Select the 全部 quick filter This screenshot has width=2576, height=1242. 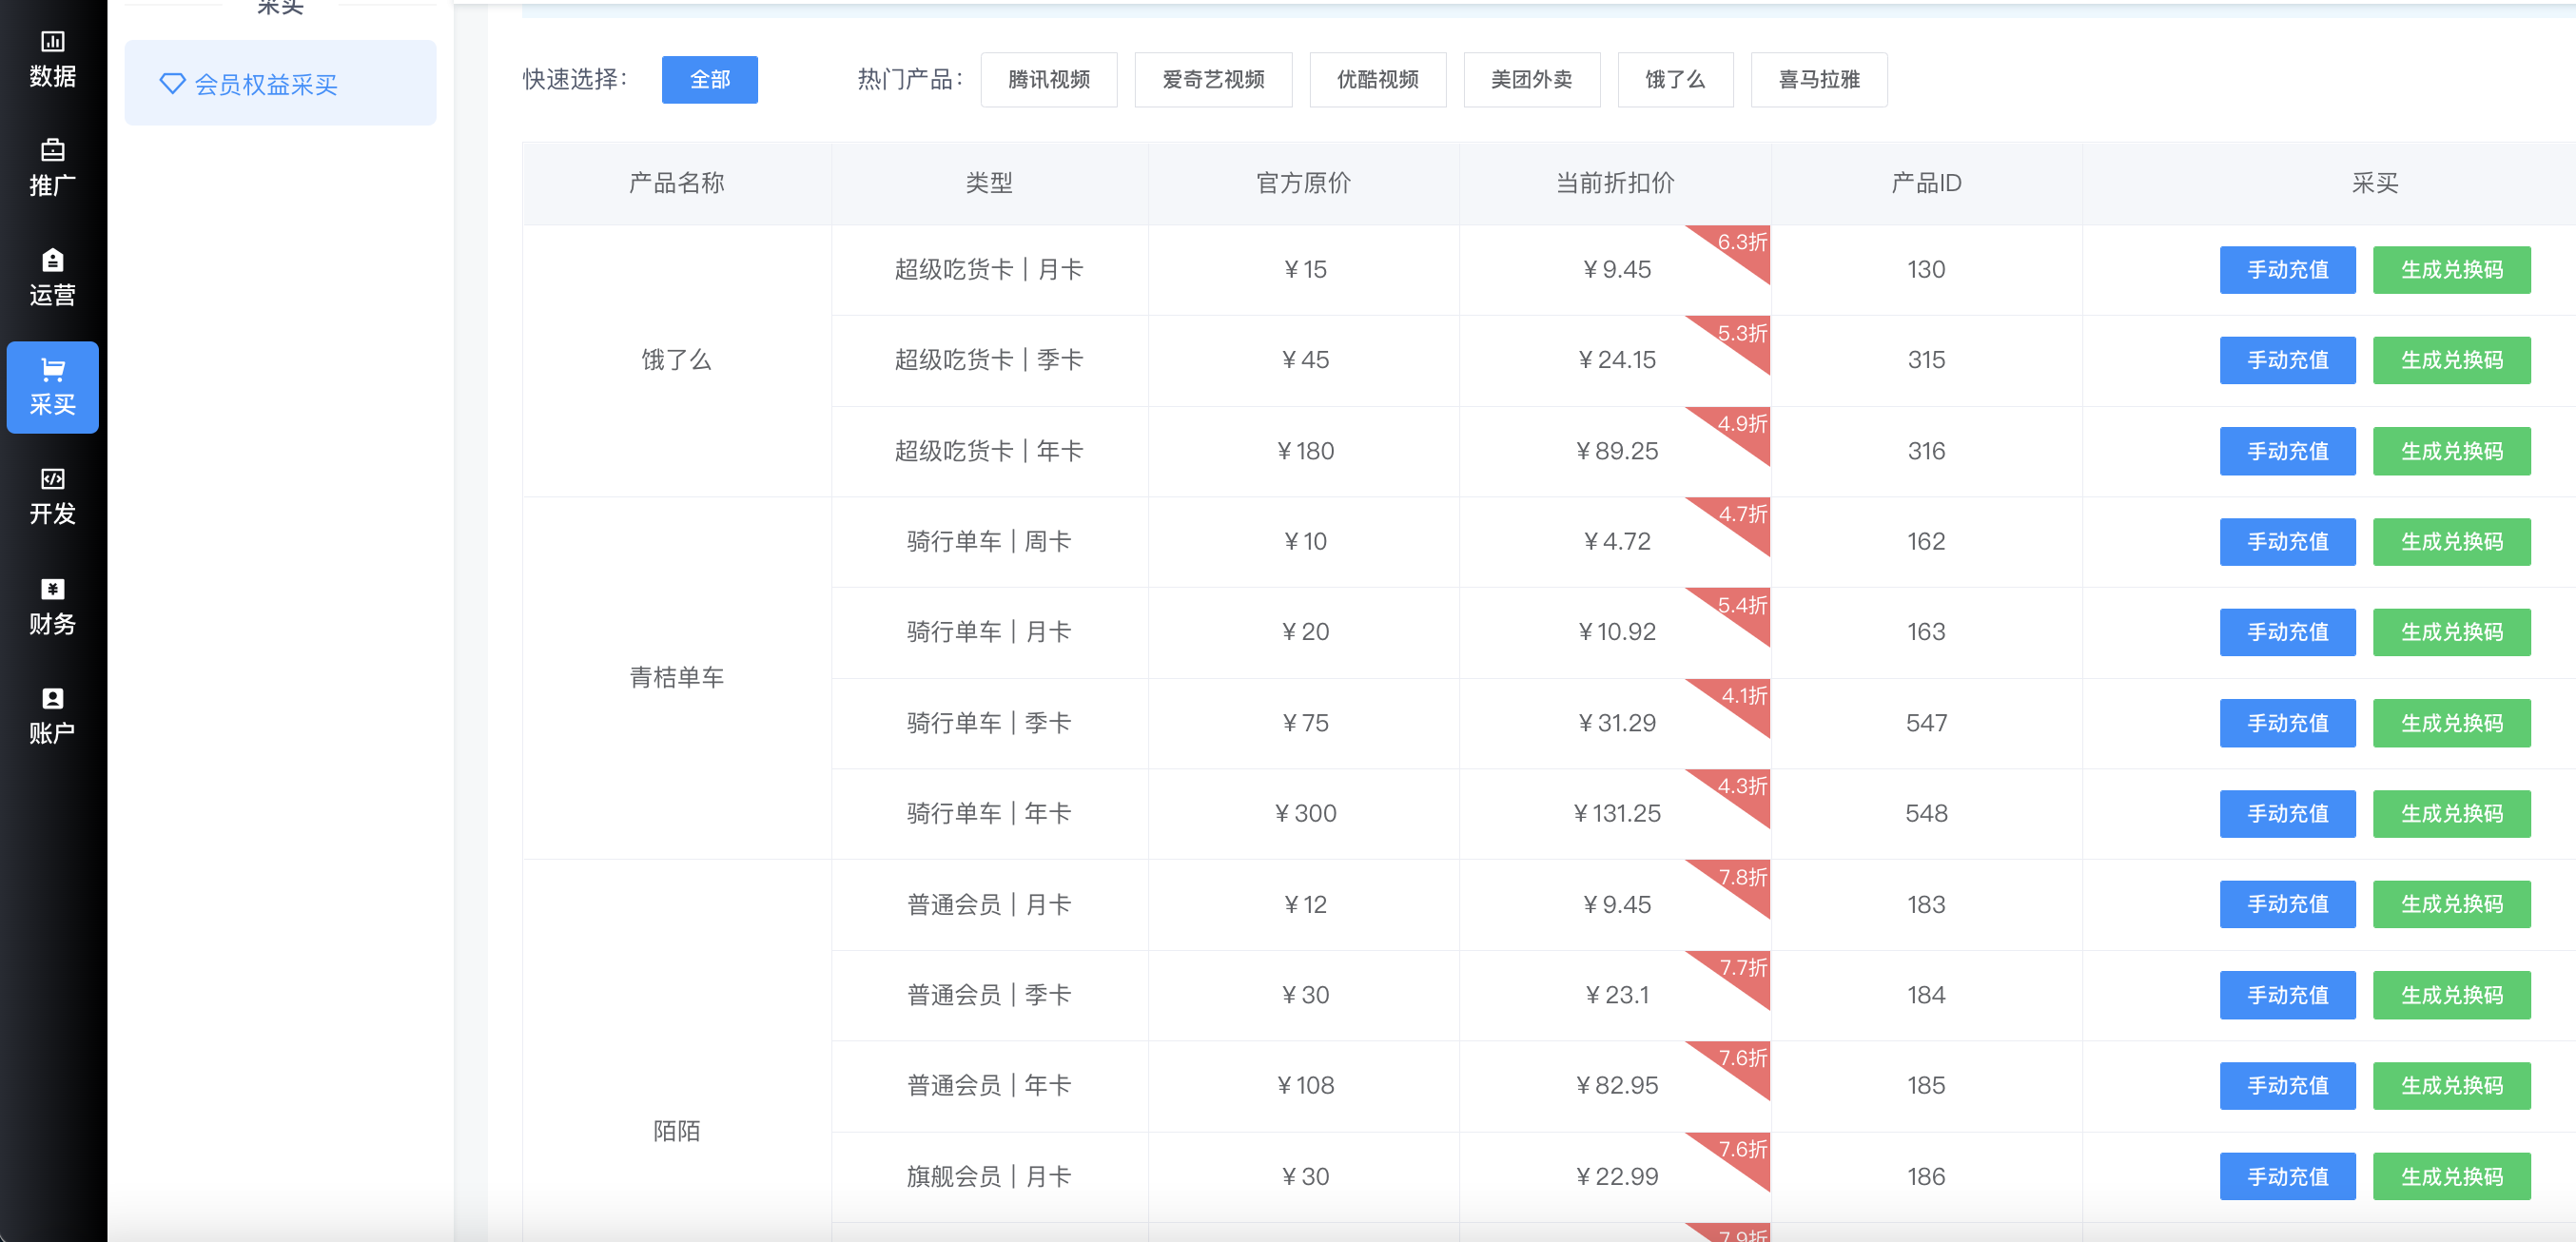click(709, 79)
